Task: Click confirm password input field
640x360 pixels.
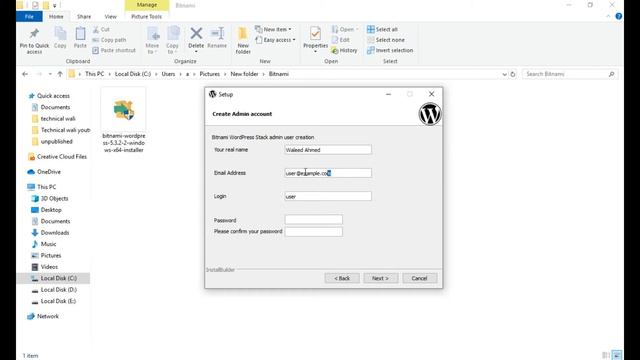Action: (x=313, y=232)
